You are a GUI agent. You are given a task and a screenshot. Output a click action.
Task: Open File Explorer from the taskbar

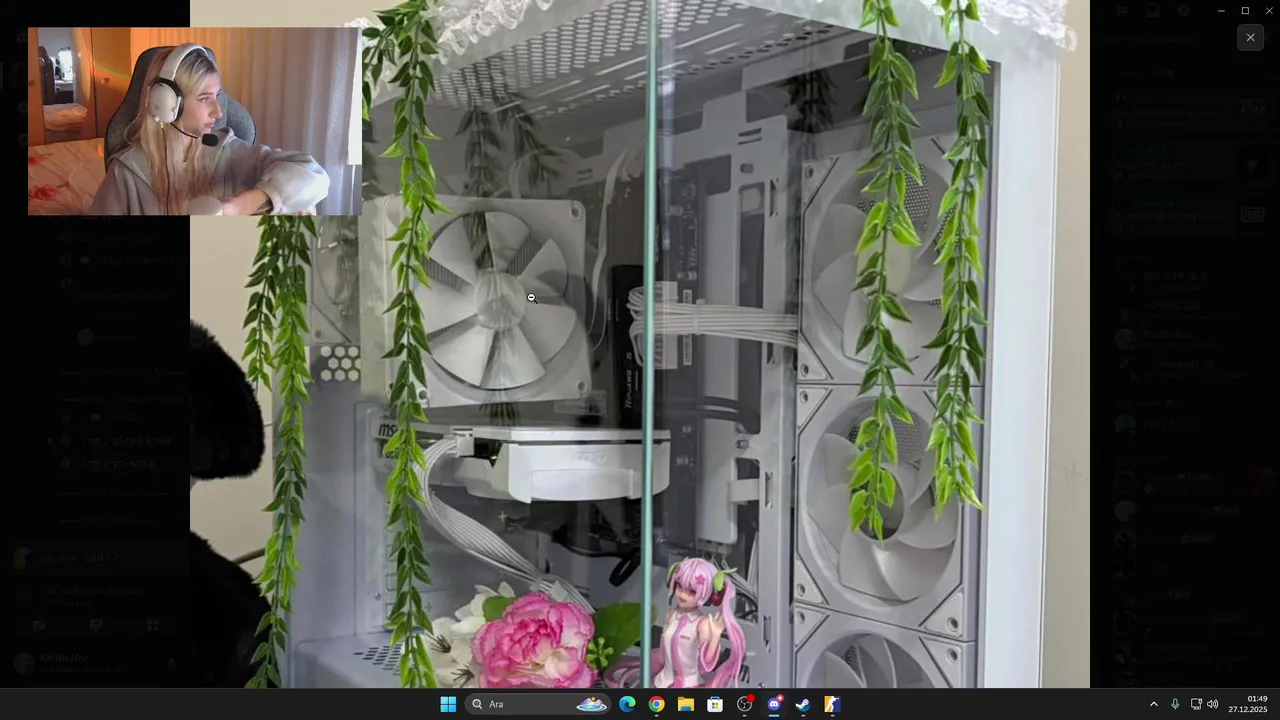[686, 704]
